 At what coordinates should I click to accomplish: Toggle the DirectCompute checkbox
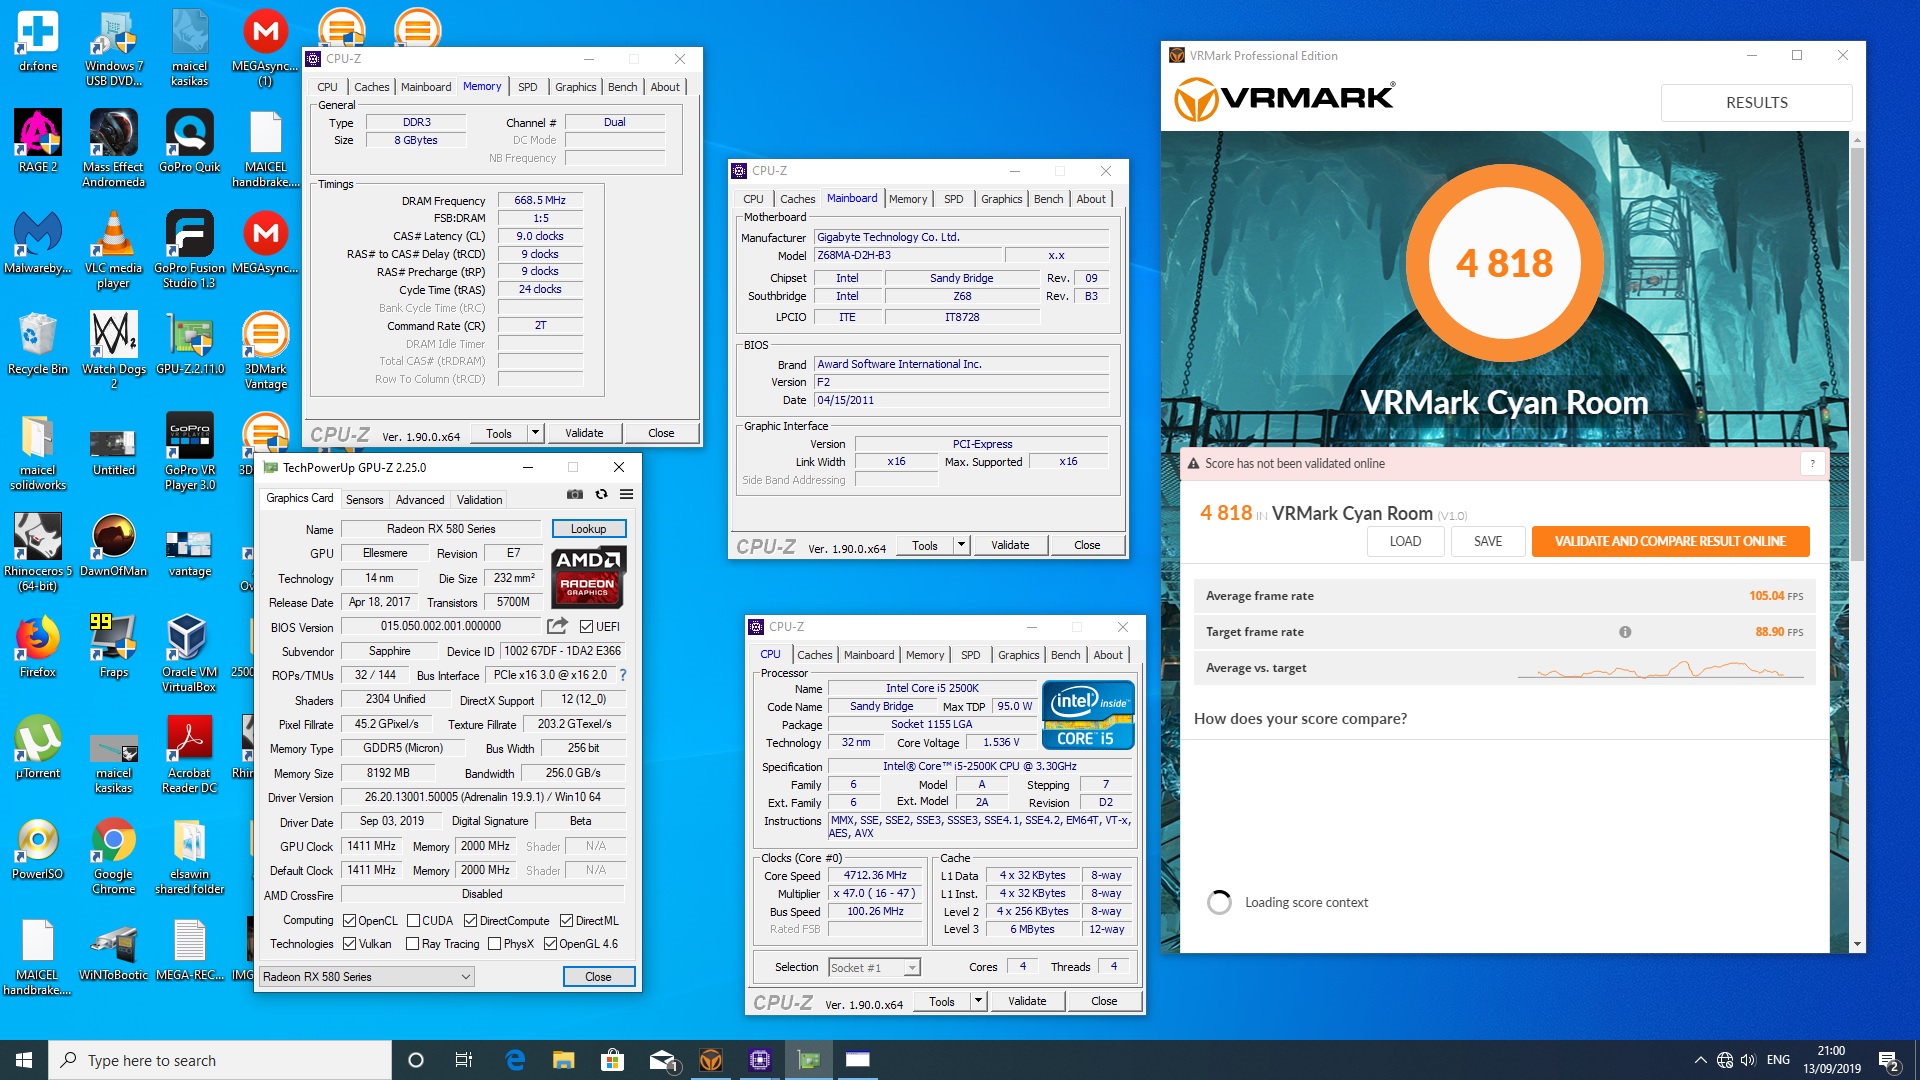pos(470,921)
